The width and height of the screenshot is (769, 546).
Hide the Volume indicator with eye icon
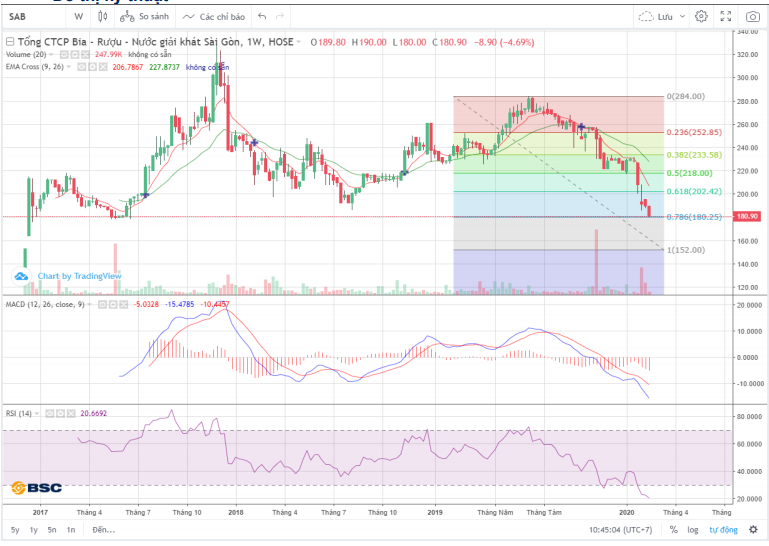click(64, 54)
